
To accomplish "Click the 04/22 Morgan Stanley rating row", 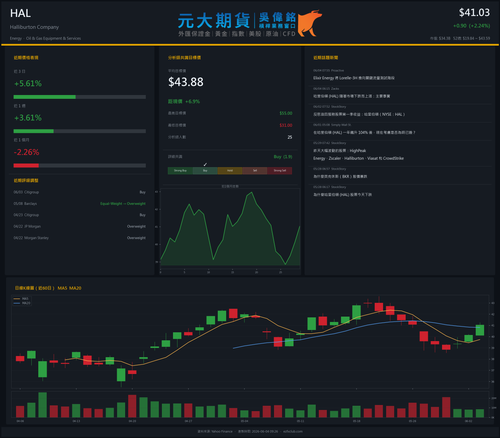I will [79, 238].
